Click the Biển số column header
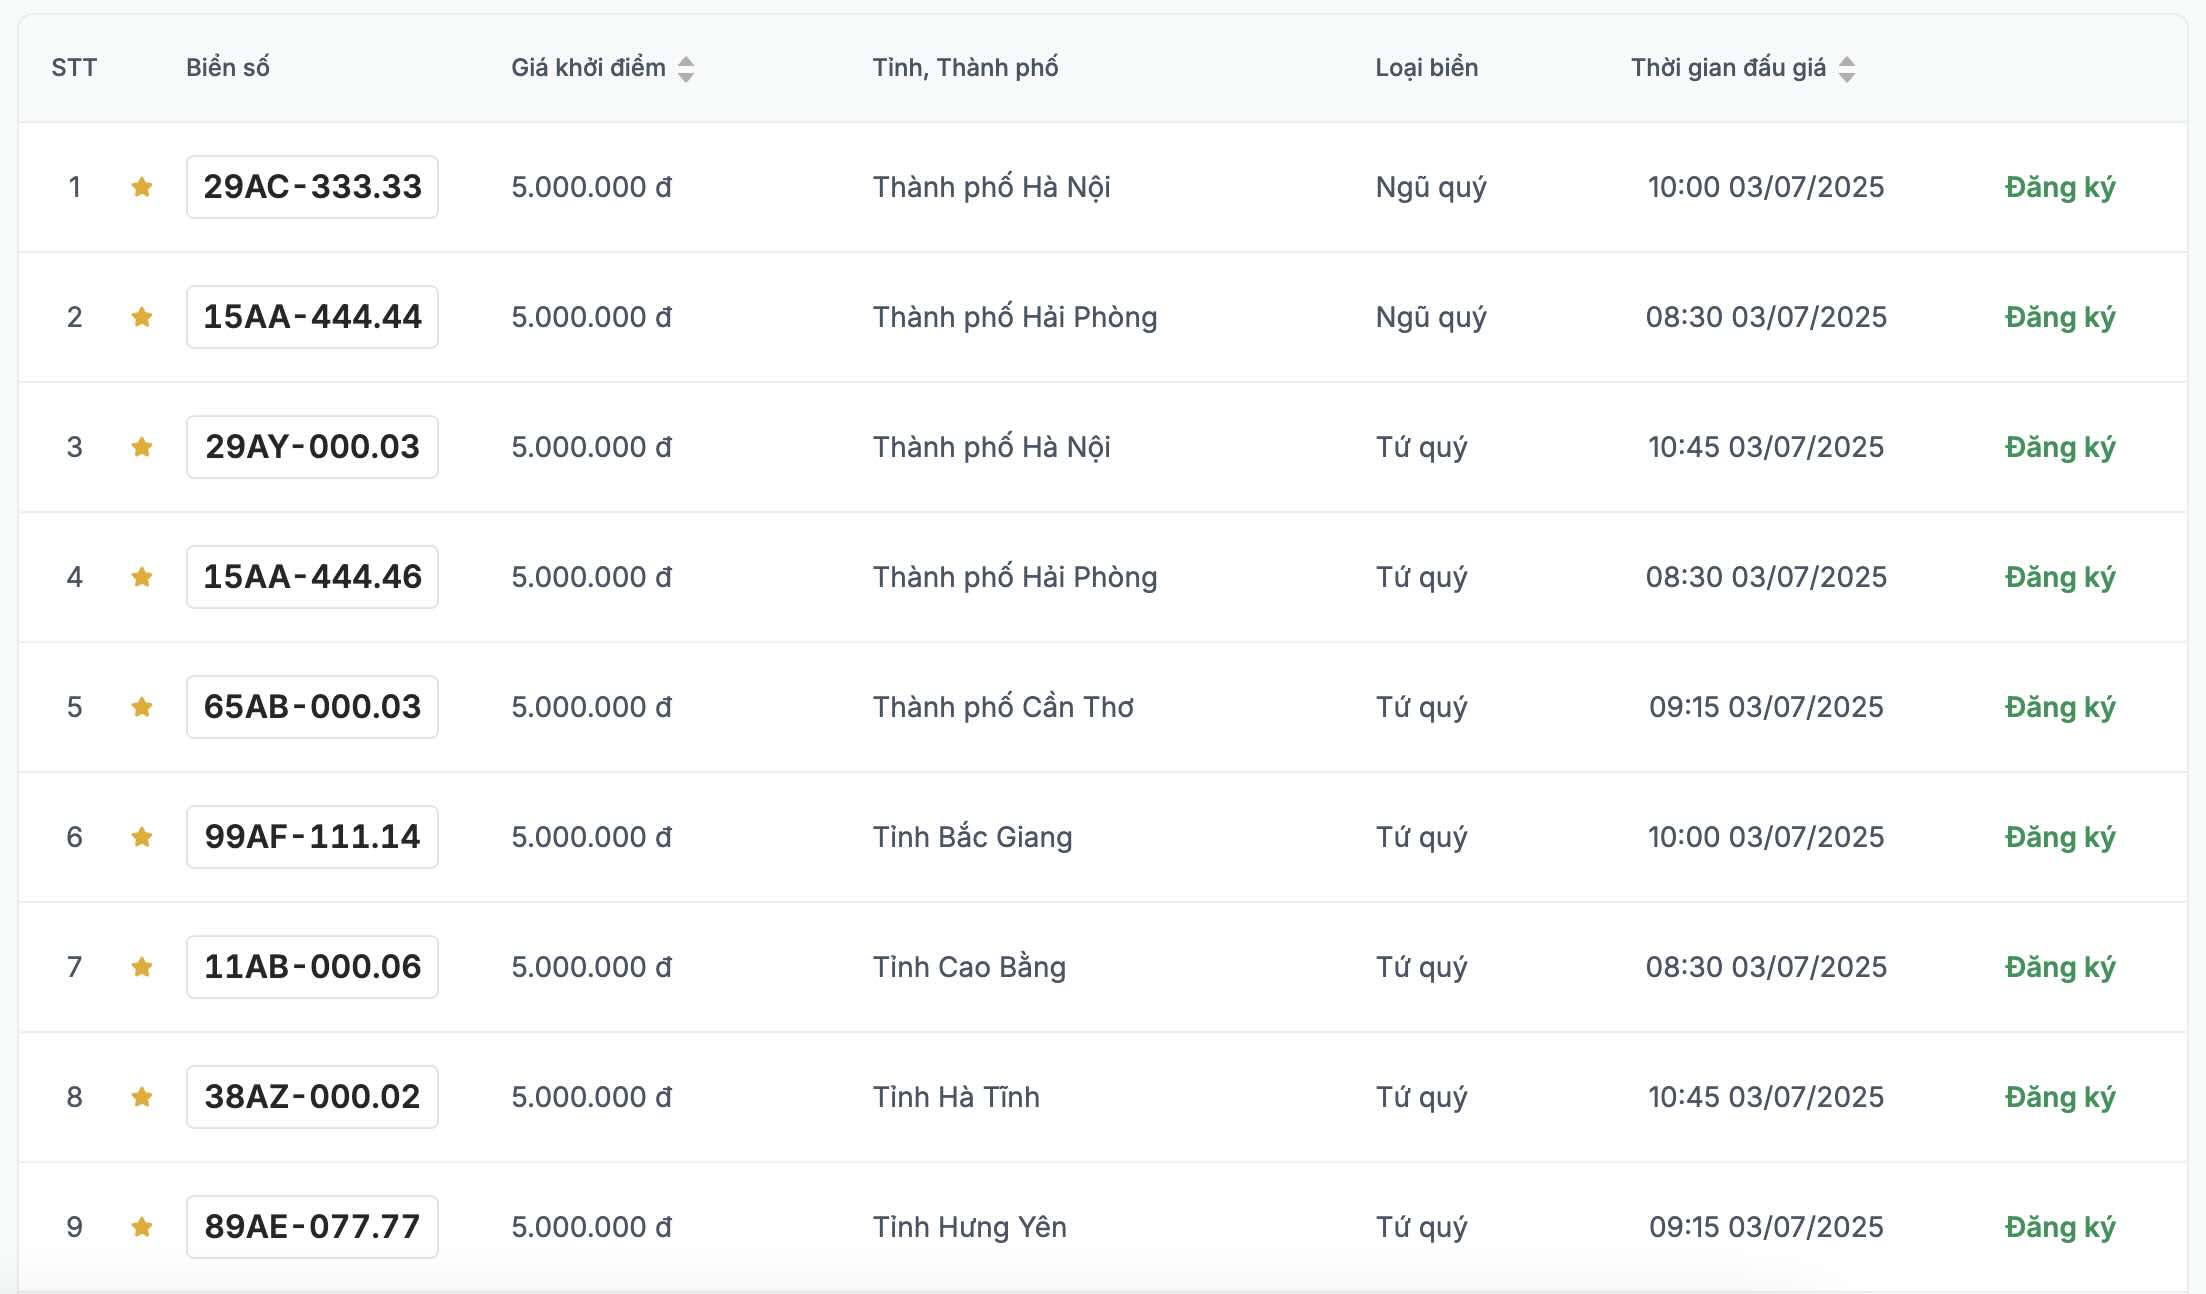Image resolution: width=2206 pixels, height=1294 pixels. 228,68
